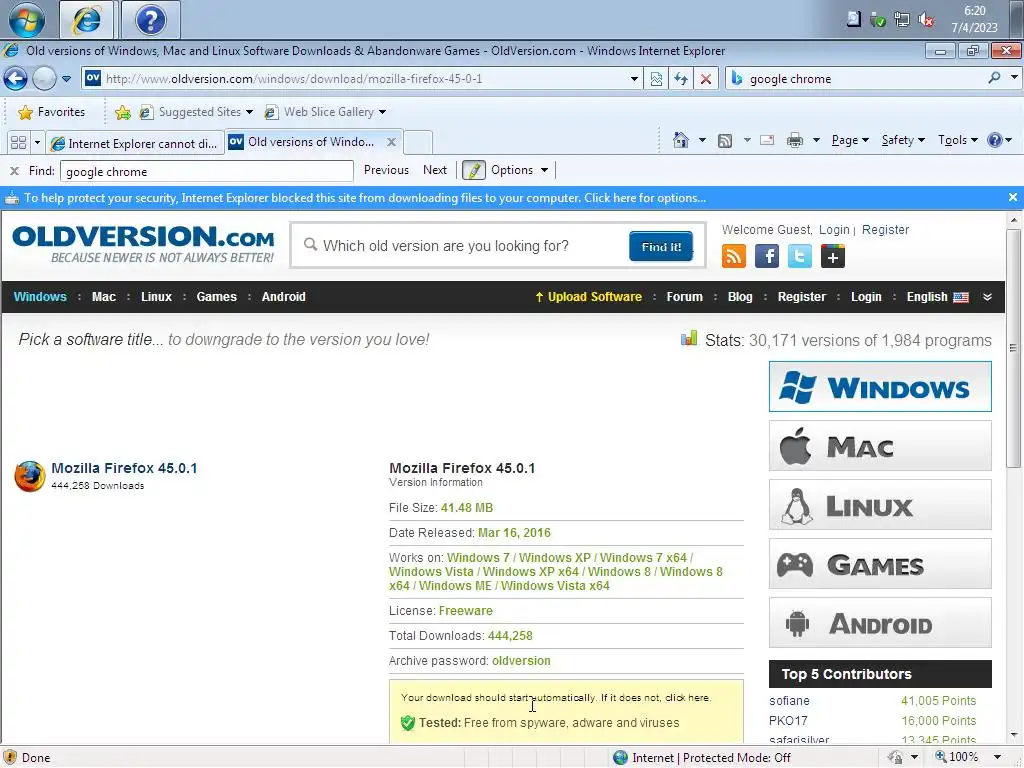Open the tab list dropdown arrow

pos(37,142)
